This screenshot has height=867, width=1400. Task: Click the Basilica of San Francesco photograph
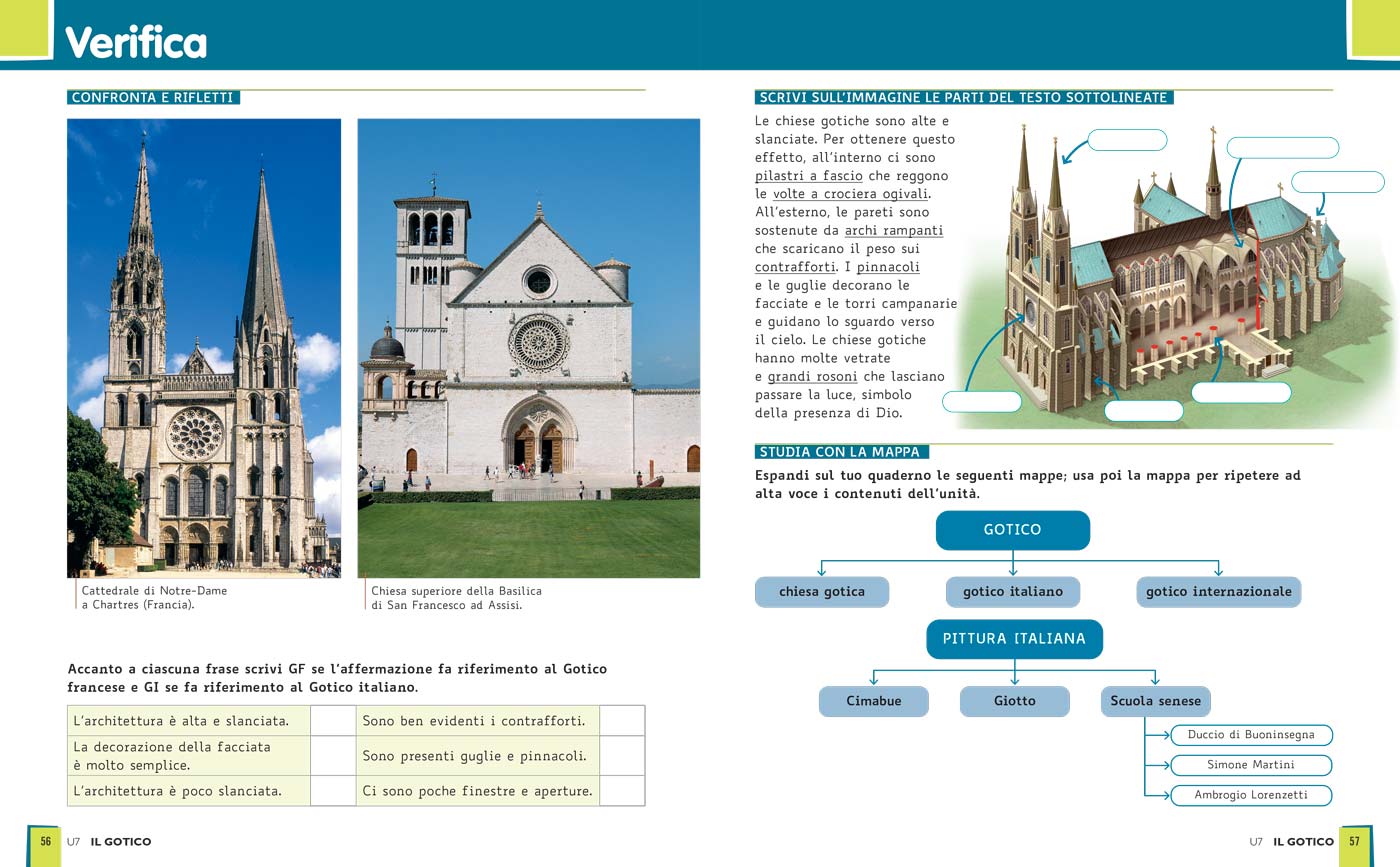click(x=529, y=348)
